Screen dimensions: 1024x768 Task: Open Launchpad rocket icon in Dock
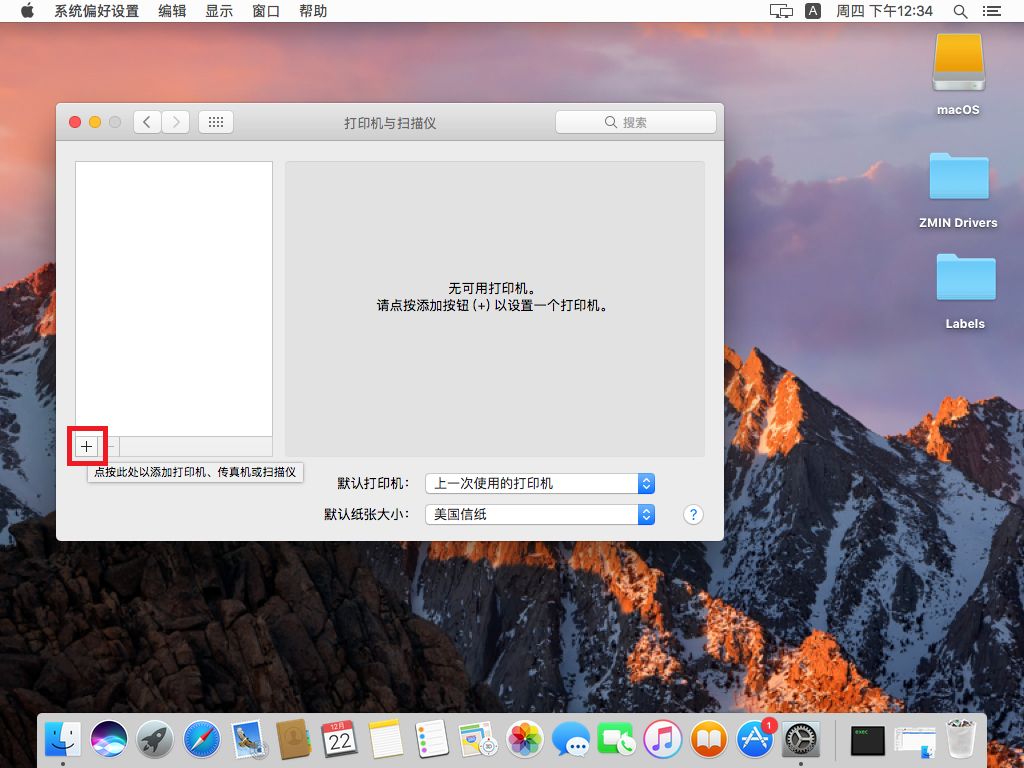(155, 739)
